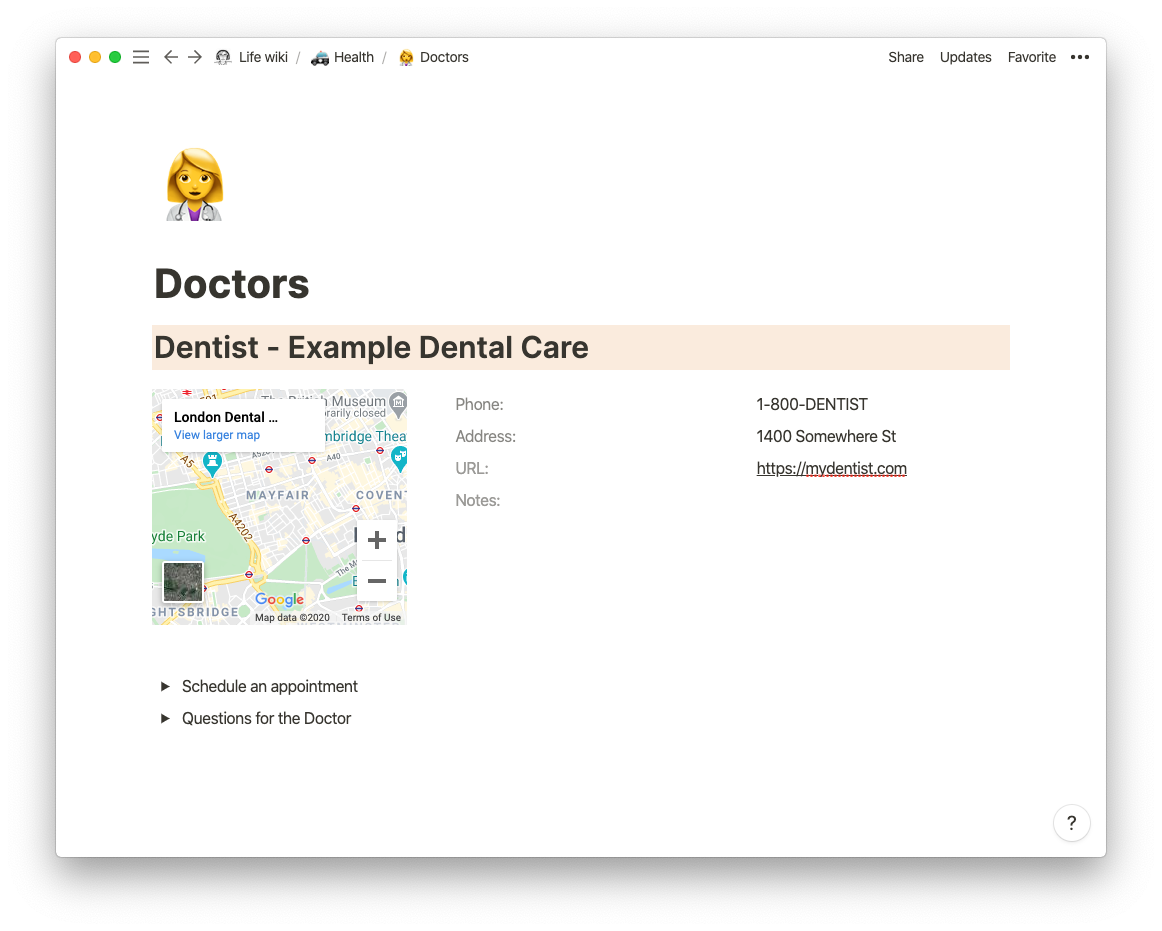This screenshot has height=931, width=1162.
Task: Click the Questions for the Doctor text
Action: [x=266, y=718]
